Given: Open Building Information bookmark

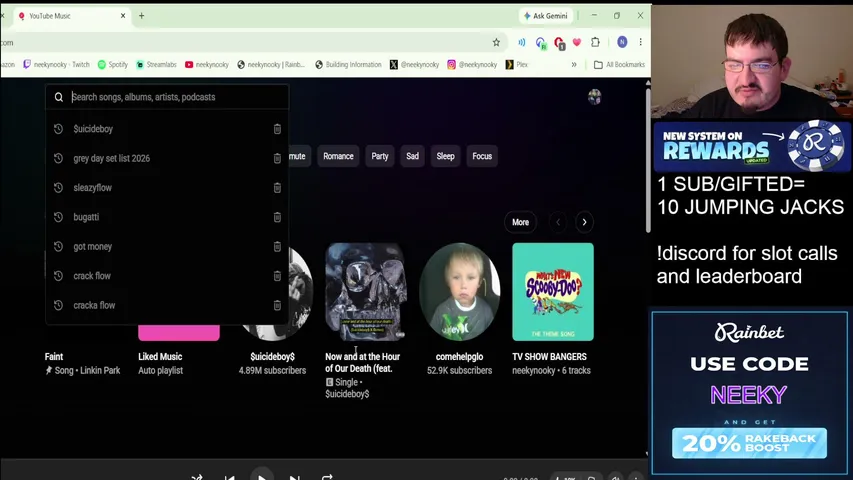Looking at the screenshot, I should (x=348, y=64).
